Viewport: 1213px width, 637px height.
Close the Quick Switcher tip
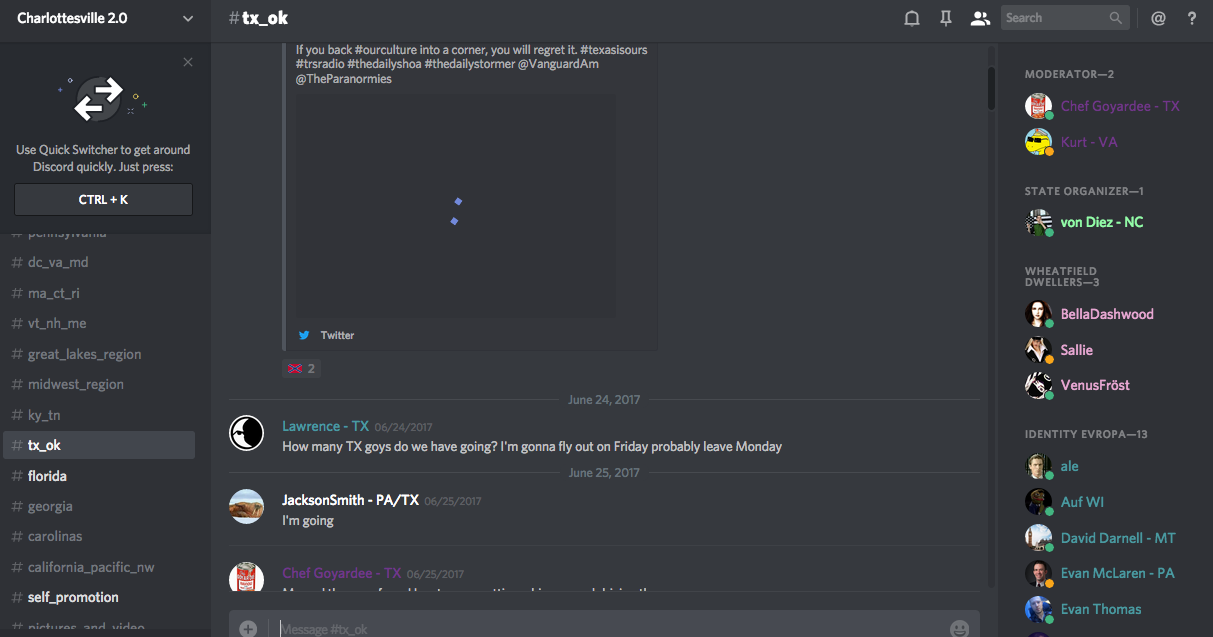tap(188, 62)
